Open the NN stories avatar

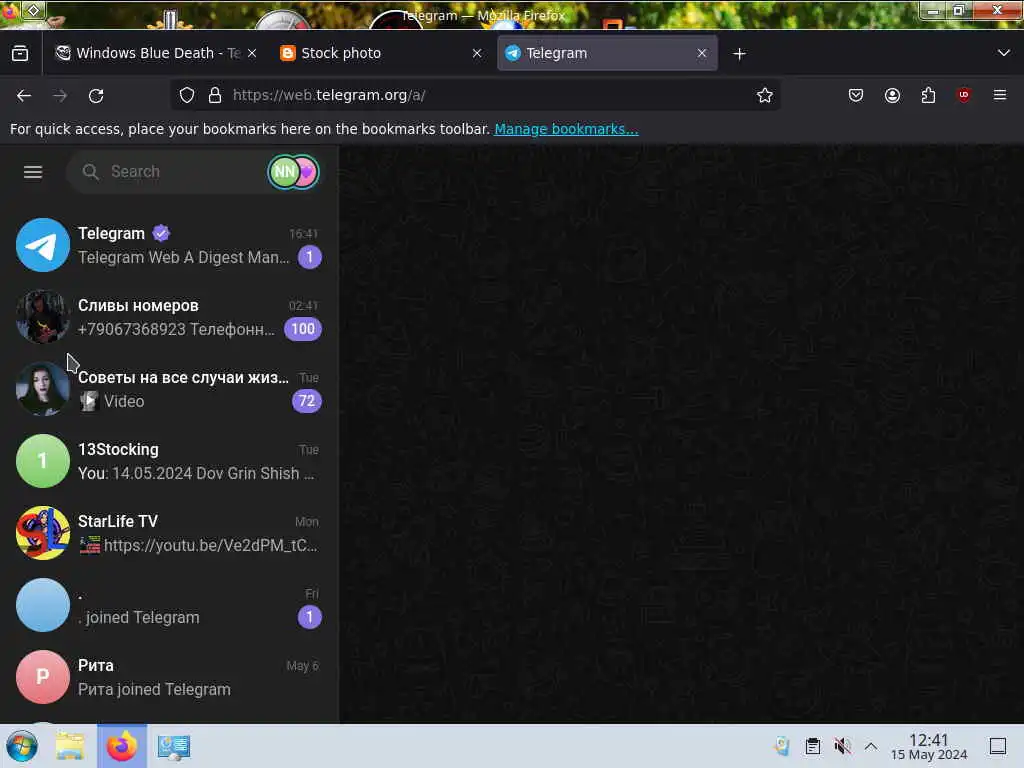point(284,172)
